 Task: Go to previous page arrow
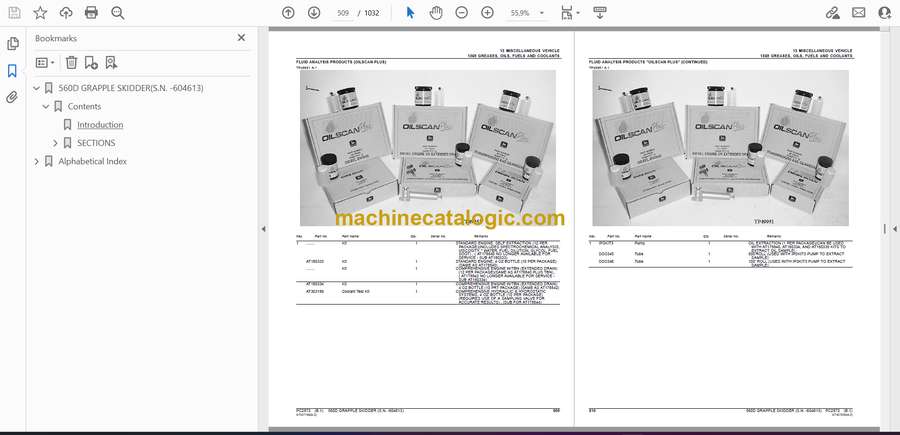click(288, 13)
